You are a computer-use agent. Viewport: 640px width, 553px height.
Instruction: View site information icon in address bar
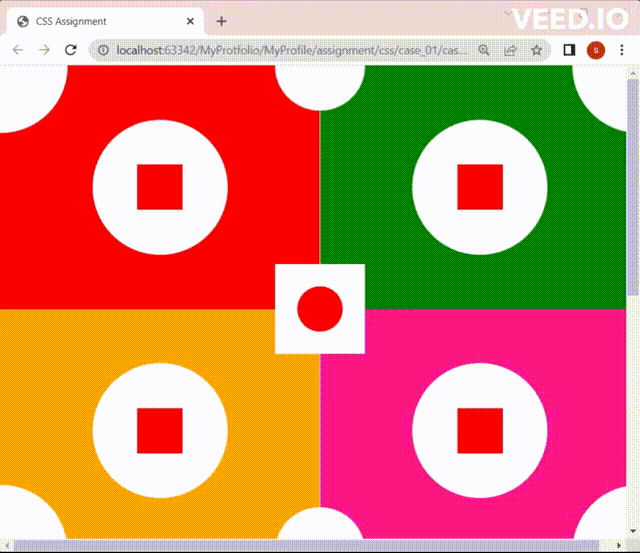click(104, 50)
